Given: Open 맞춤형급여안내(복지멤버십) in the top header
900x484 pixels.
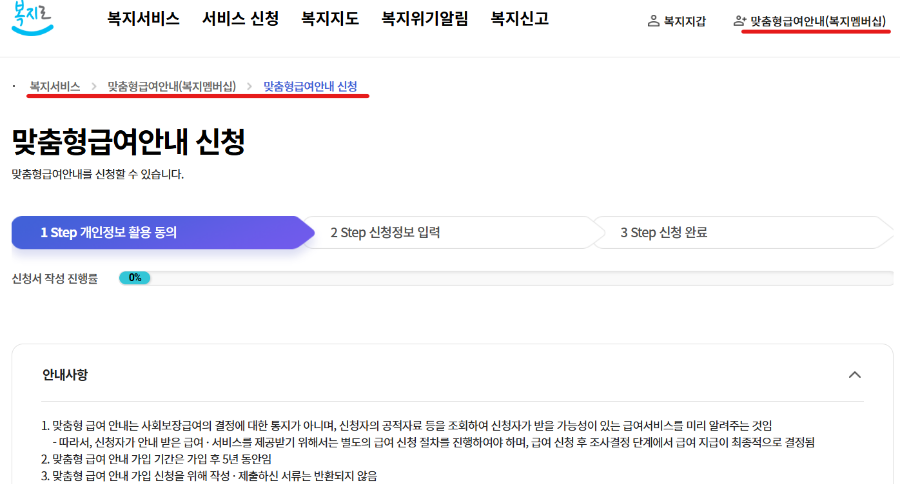Looking at the screenshot, I should point(818,21).
